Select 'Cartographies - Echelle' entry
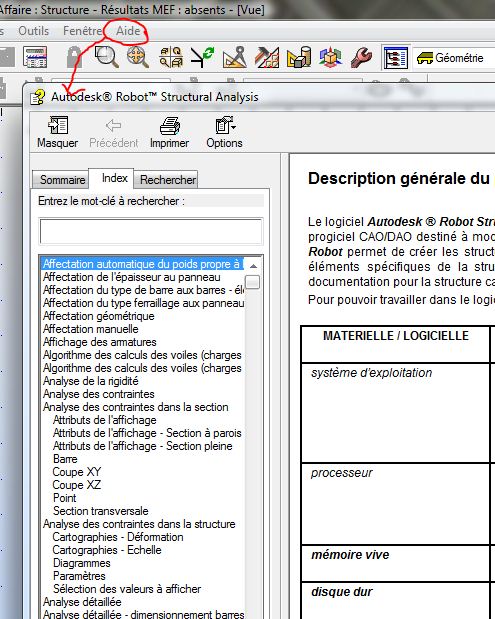This screenshot has width=495, height=619. click(107, 550)
